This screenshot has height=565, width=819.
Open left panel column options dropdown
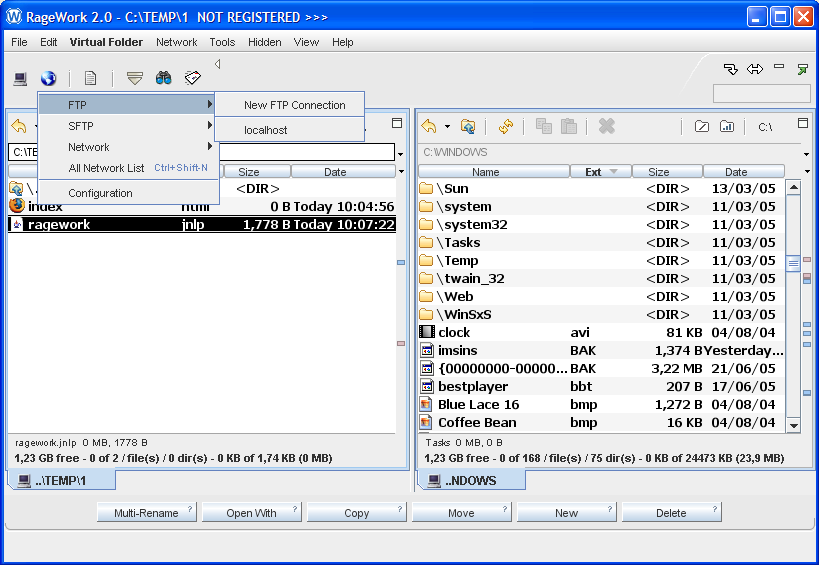click(x=401, y=171)
